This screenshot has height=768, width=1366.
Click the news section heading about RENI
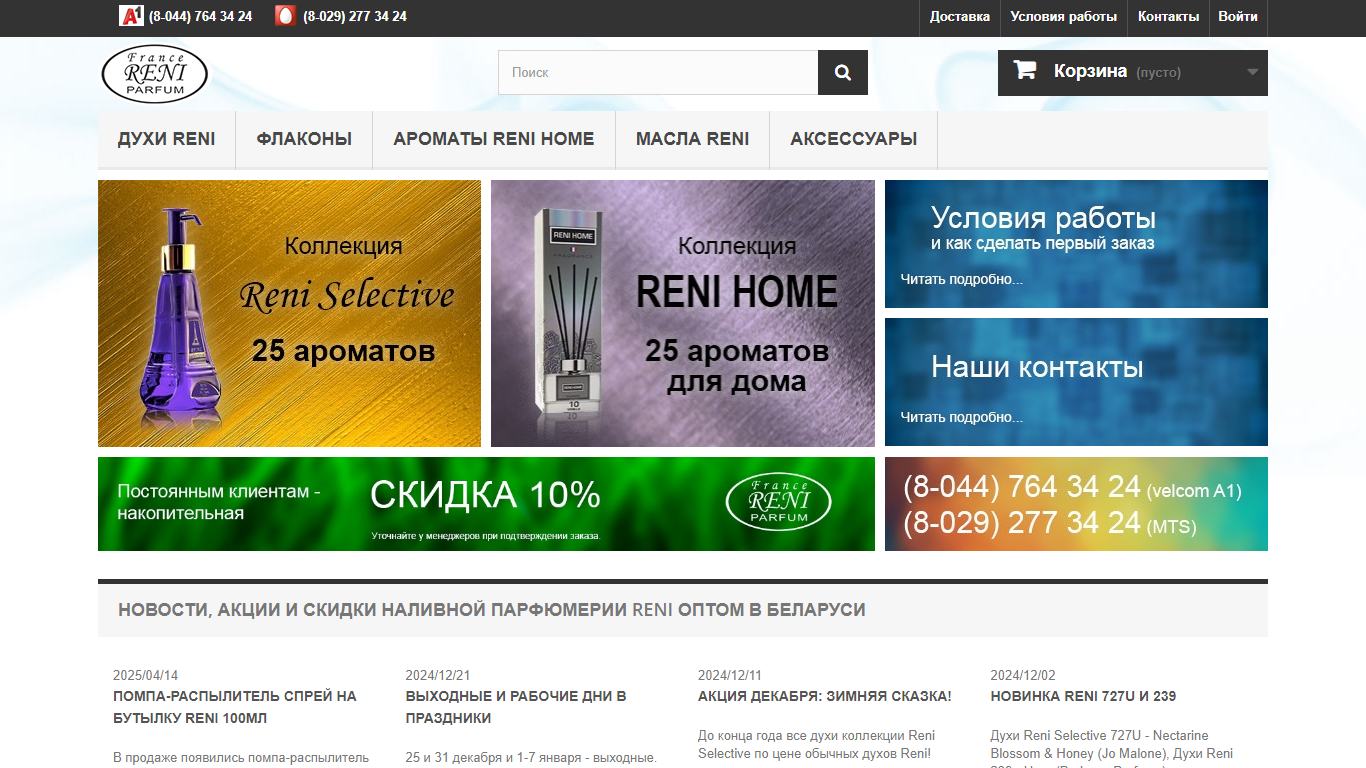(492, 610)
